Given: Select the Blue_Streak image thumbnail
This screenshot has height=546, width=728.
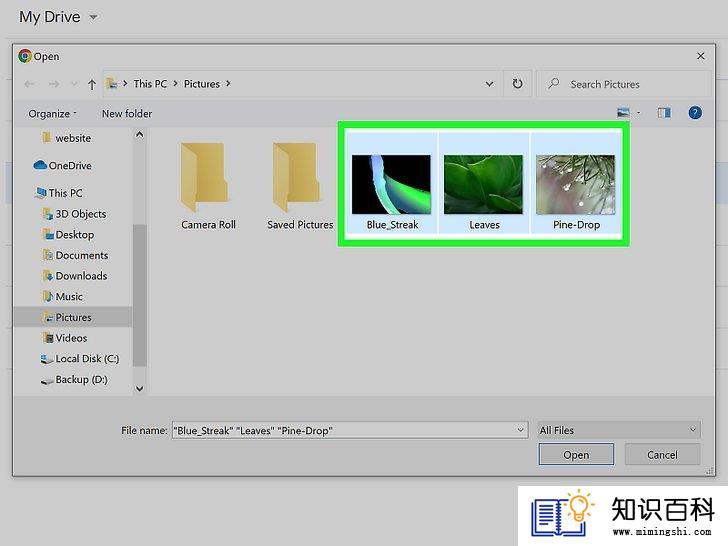Looking at the screenshot, I should point(392,182).
